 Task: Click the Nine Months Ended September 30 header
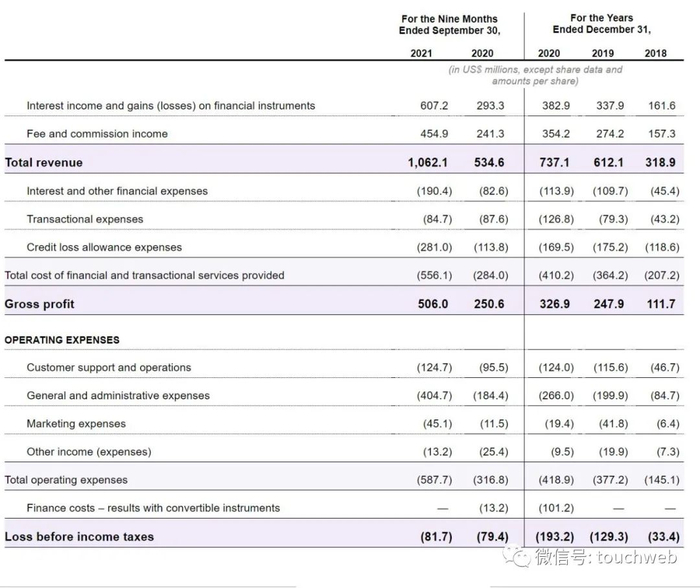(449, 24)
